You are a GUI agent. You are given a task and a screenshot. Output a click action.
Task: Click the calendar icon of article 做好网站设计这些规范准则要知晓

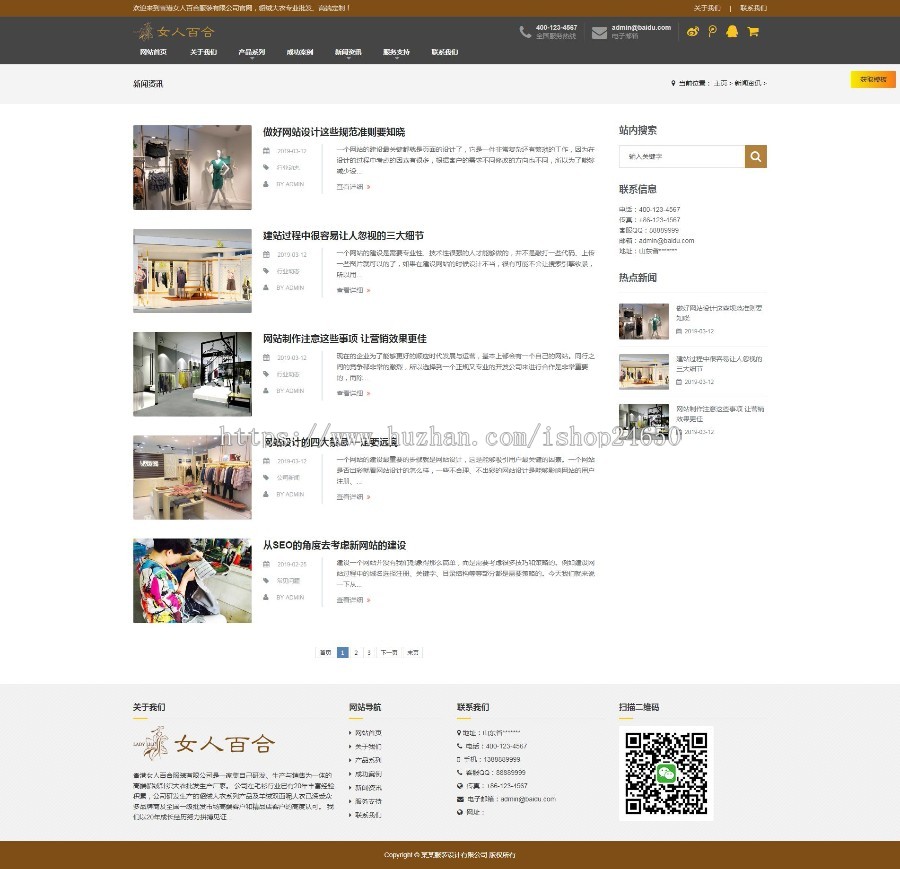pos(266,150)
